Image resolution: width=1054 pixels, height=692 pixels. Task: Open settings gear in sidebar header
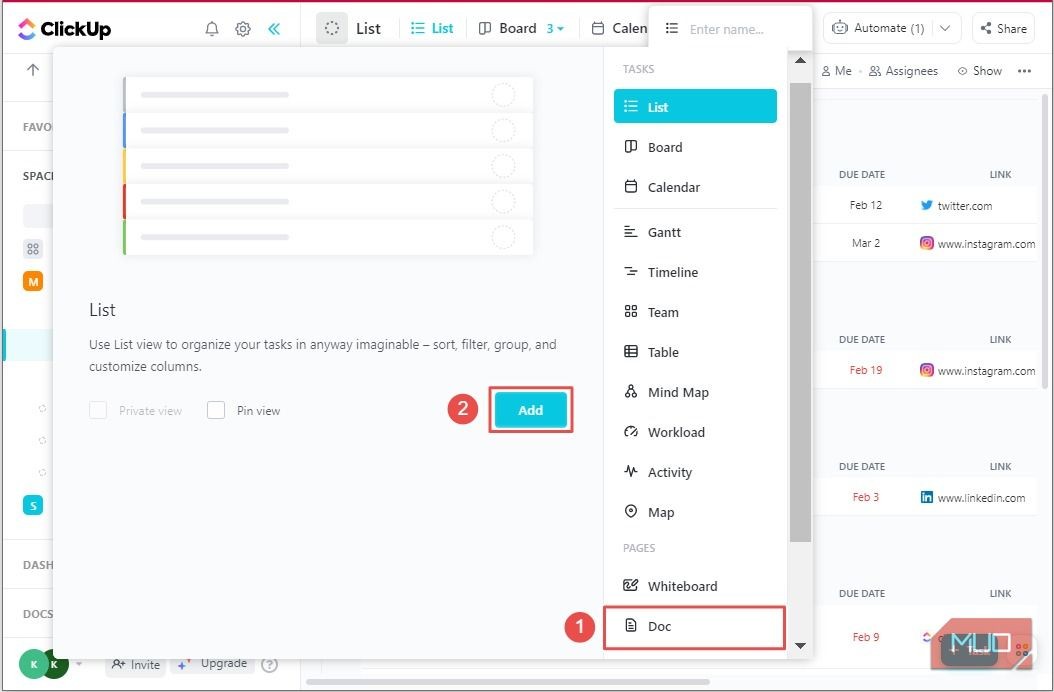pos(243,28)
